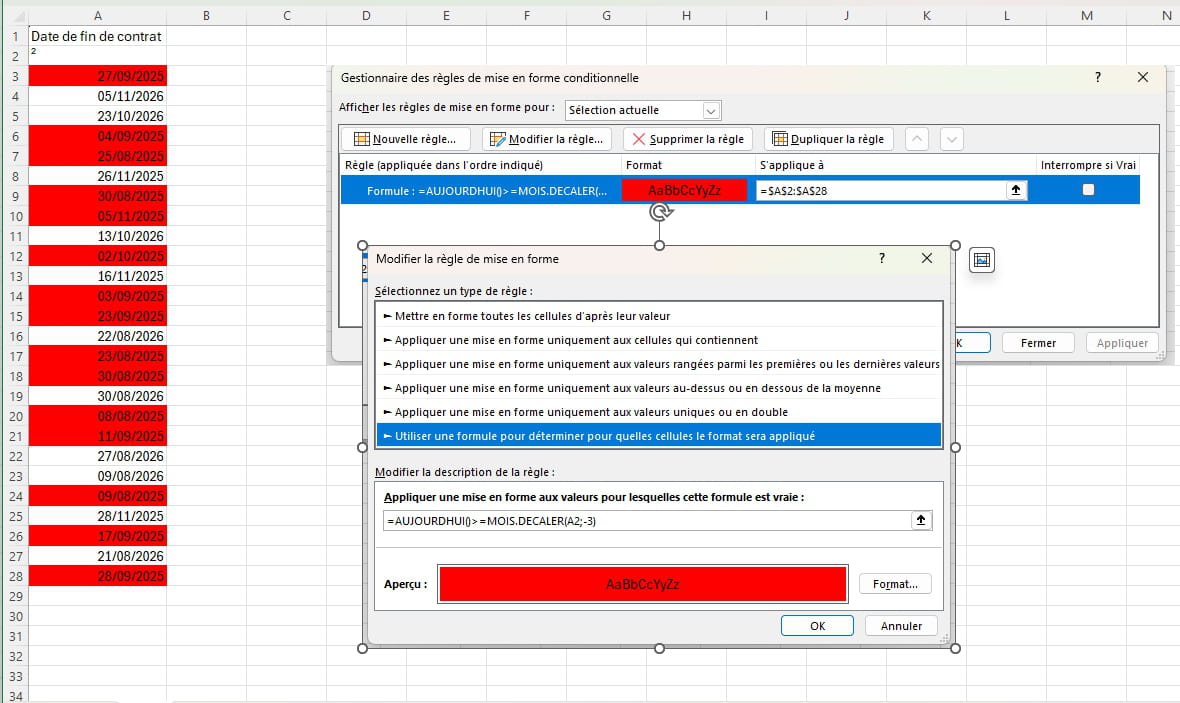Select rule type Utiliser une formule

click(x=659, y=436)
